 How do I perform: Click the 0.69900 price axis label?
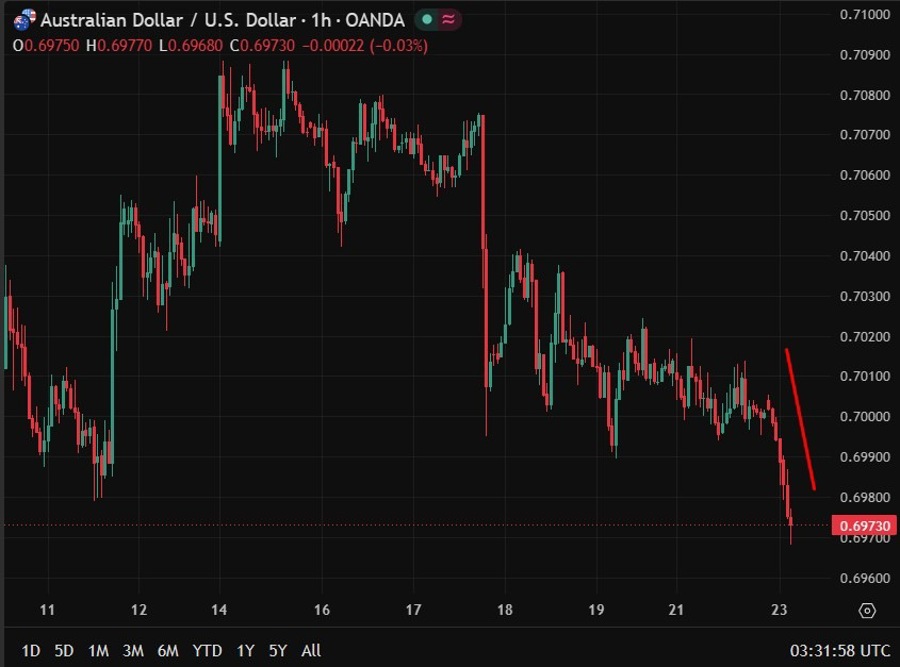[864, 457]
